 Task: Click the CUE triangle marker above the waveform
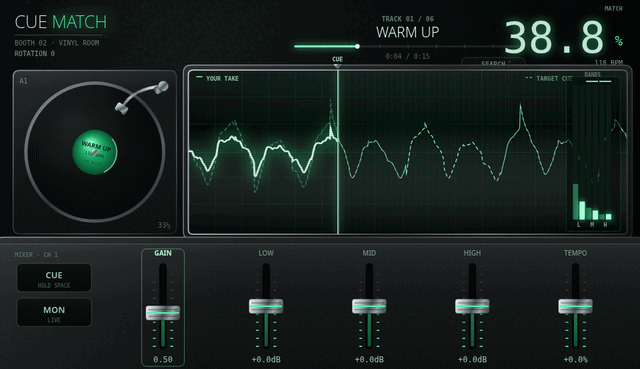point(337,66)
